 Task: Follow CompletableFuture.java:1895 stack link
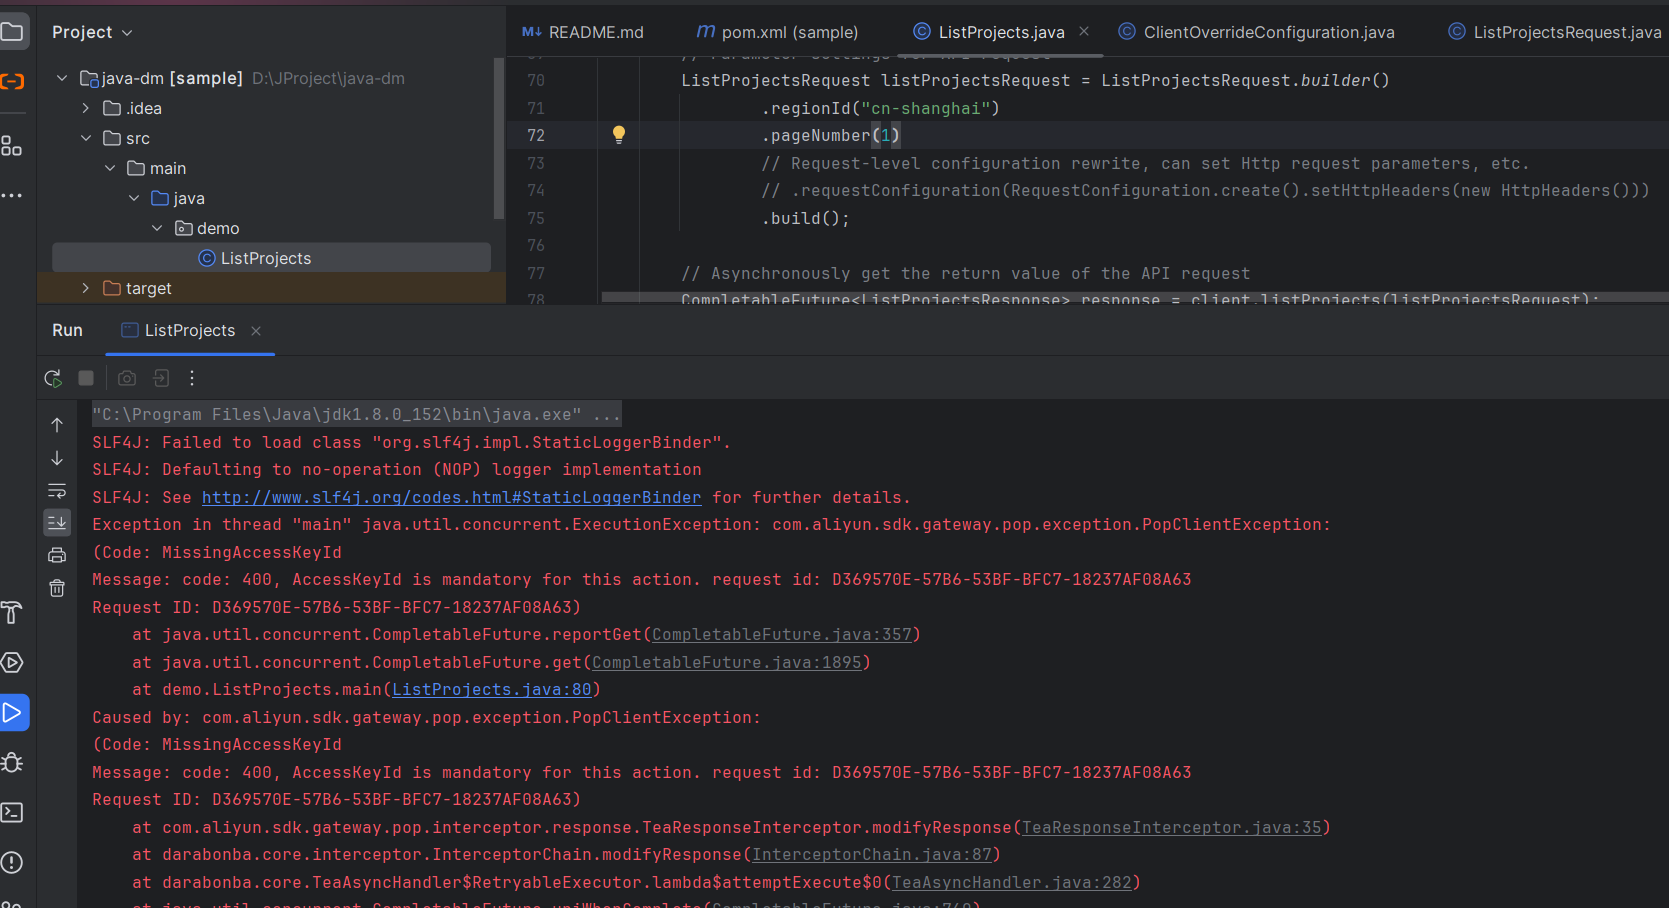click(727, 662)
